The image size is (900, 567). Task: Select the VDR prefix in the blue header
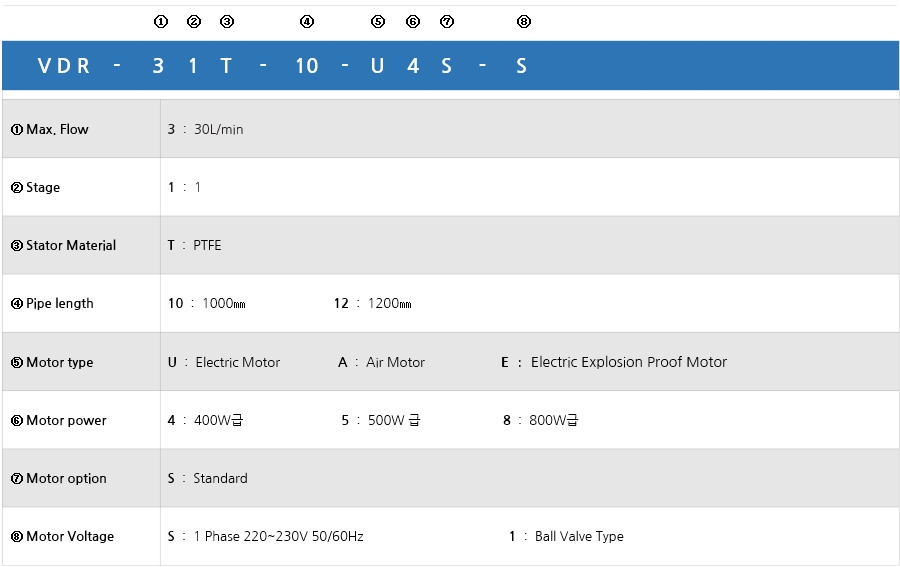(64, 66)
